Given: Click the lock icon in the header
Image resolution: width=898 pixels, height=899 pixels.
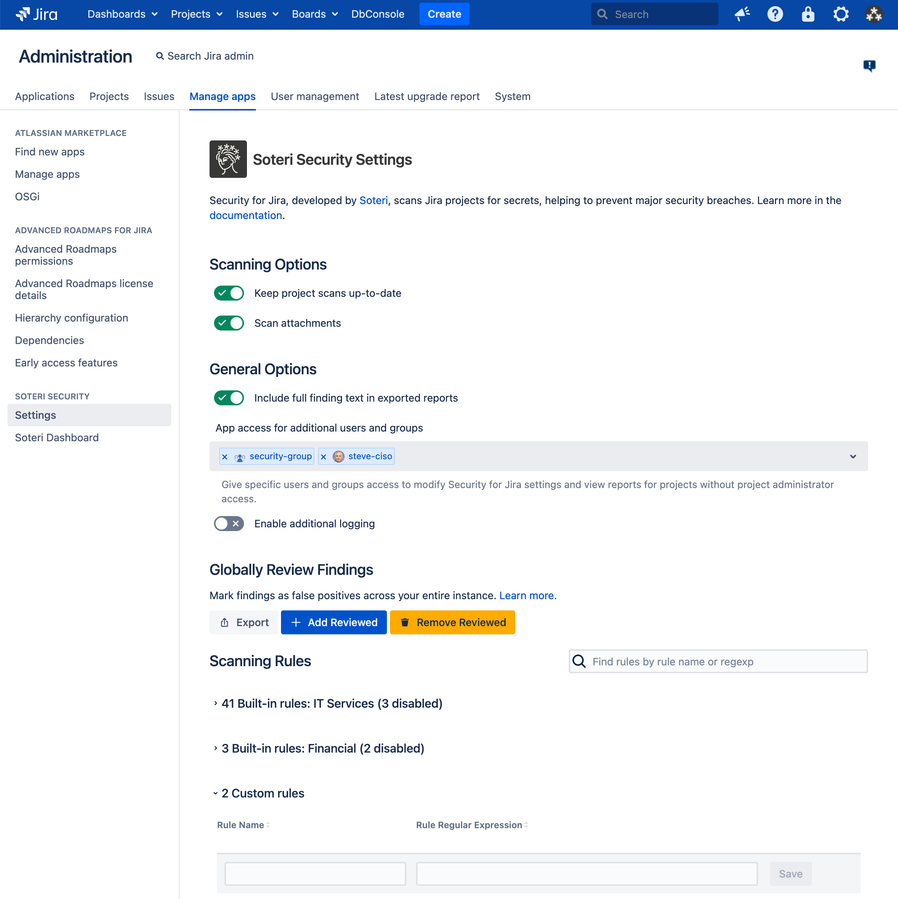Looking at the screenshot, I should tap(808, 14).
